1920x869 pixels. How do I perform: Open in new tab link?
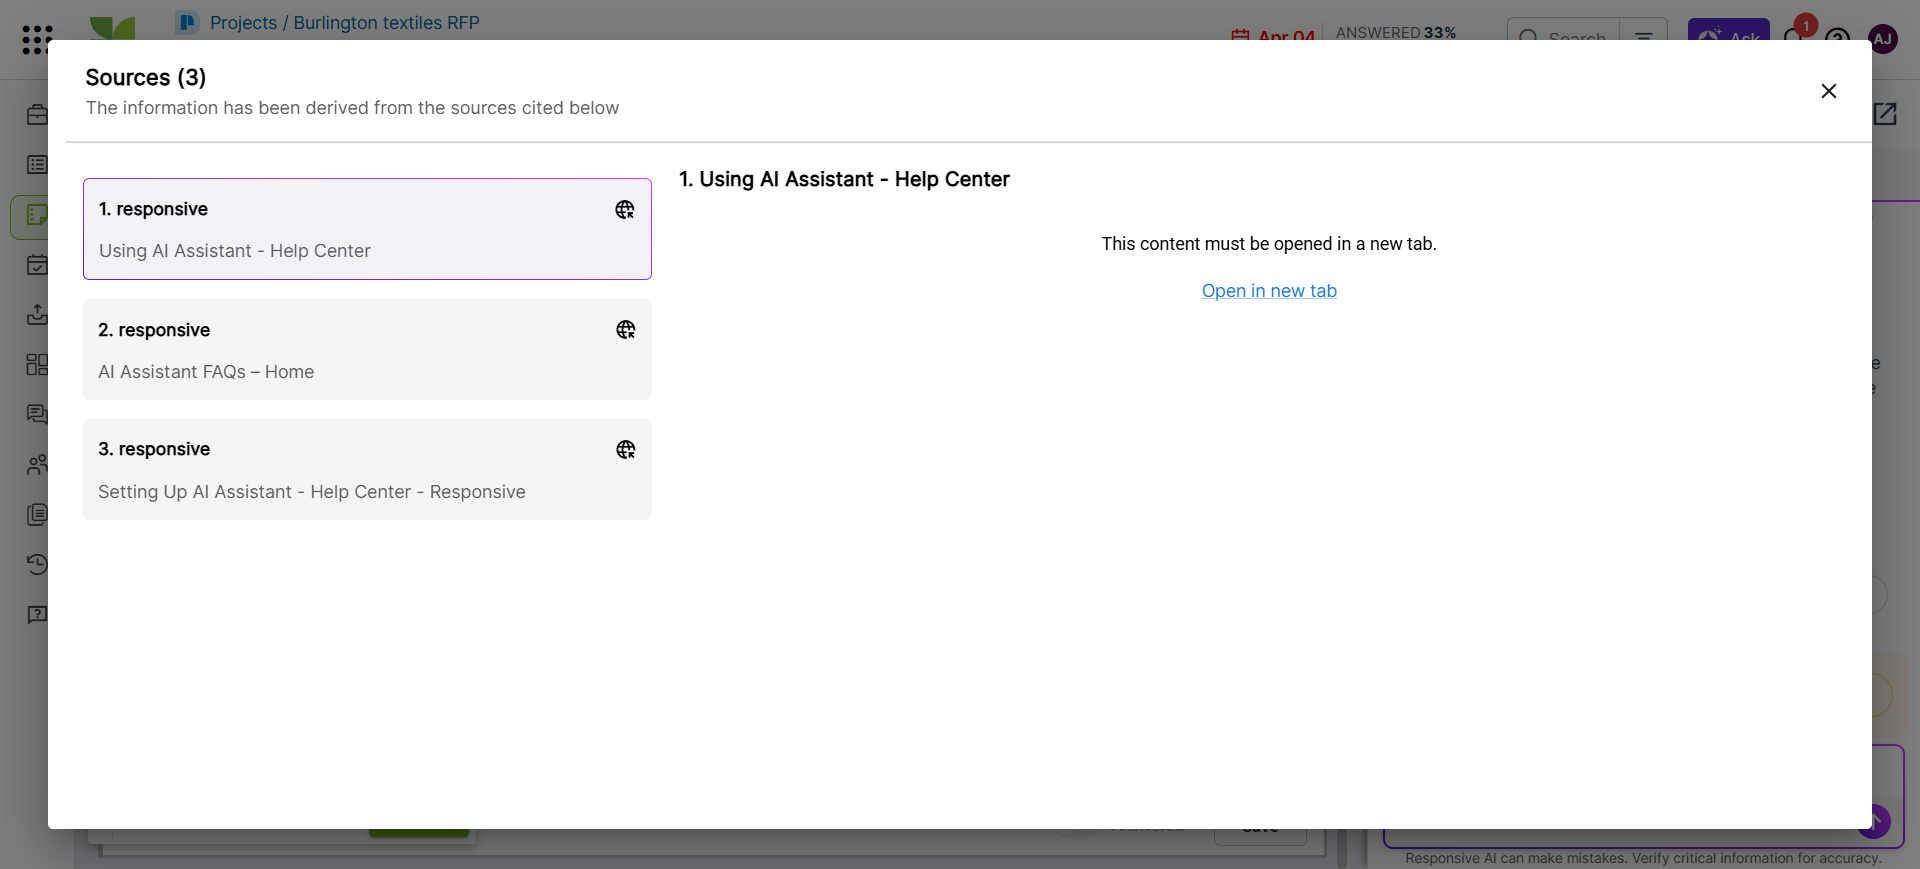point(1269,291)
